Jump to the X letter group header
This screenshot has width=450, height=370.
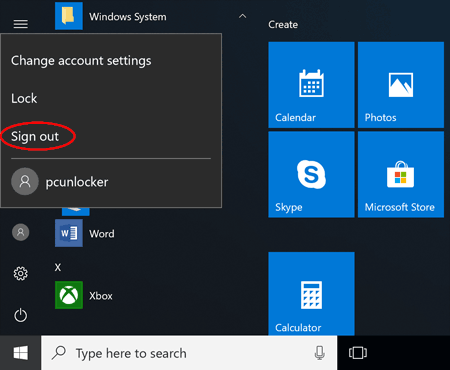tap(58, 267)
